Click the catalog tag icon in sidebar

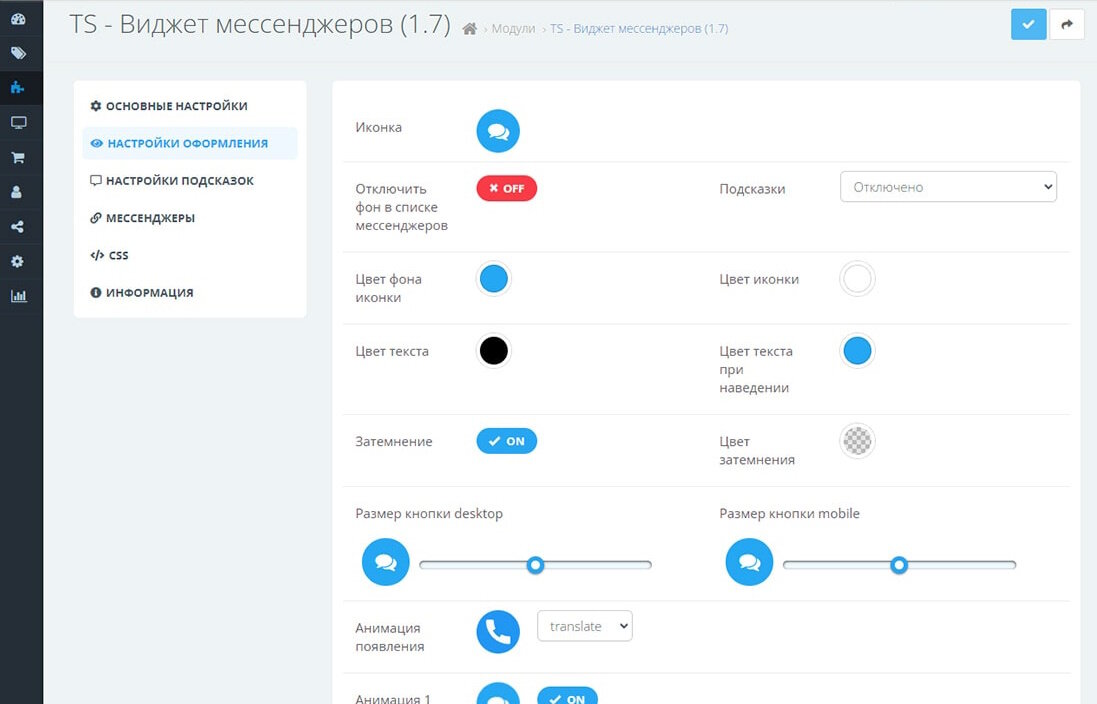click(x=18, y=53)
